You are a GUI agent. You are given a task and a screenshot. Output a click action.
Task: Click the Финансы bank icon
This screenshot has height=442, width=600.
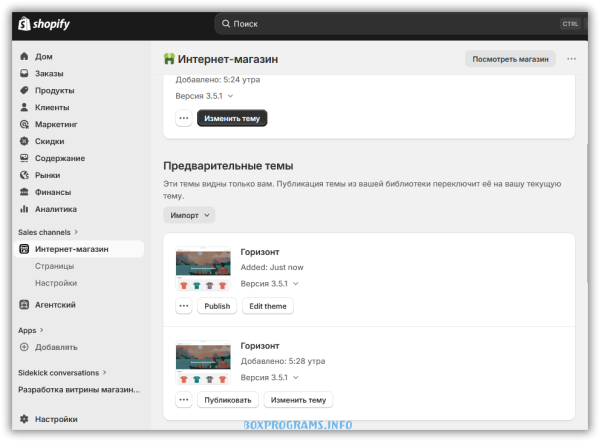[x=24, y=192]
